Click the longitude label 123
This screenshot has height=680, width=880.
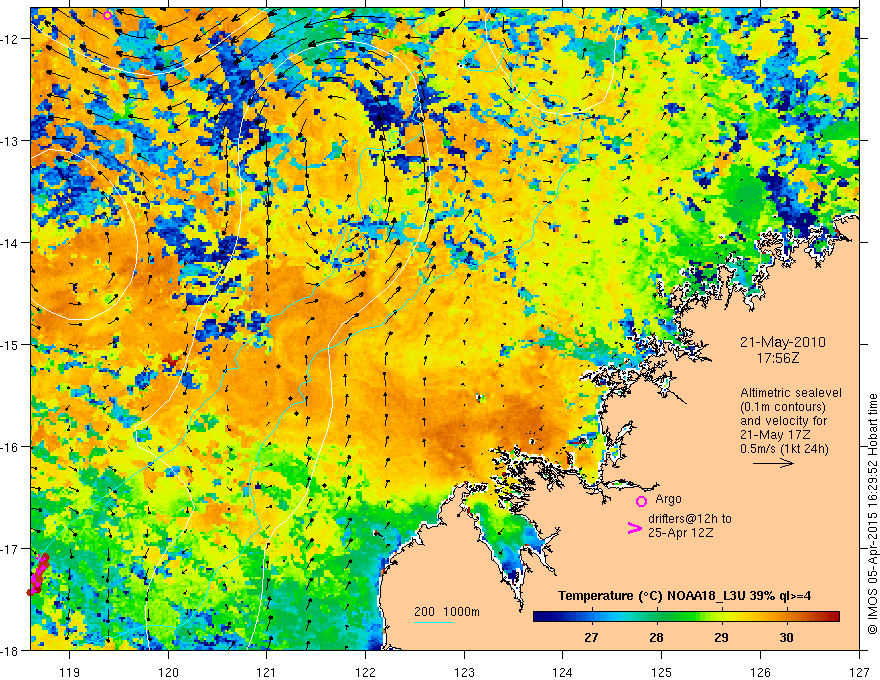point(464,672)
